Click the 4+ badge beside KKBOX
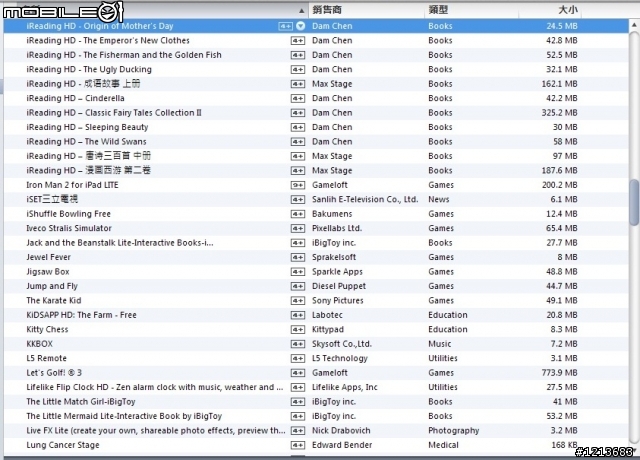The width and height of the screenshot is (640, 460). point(298,344)
